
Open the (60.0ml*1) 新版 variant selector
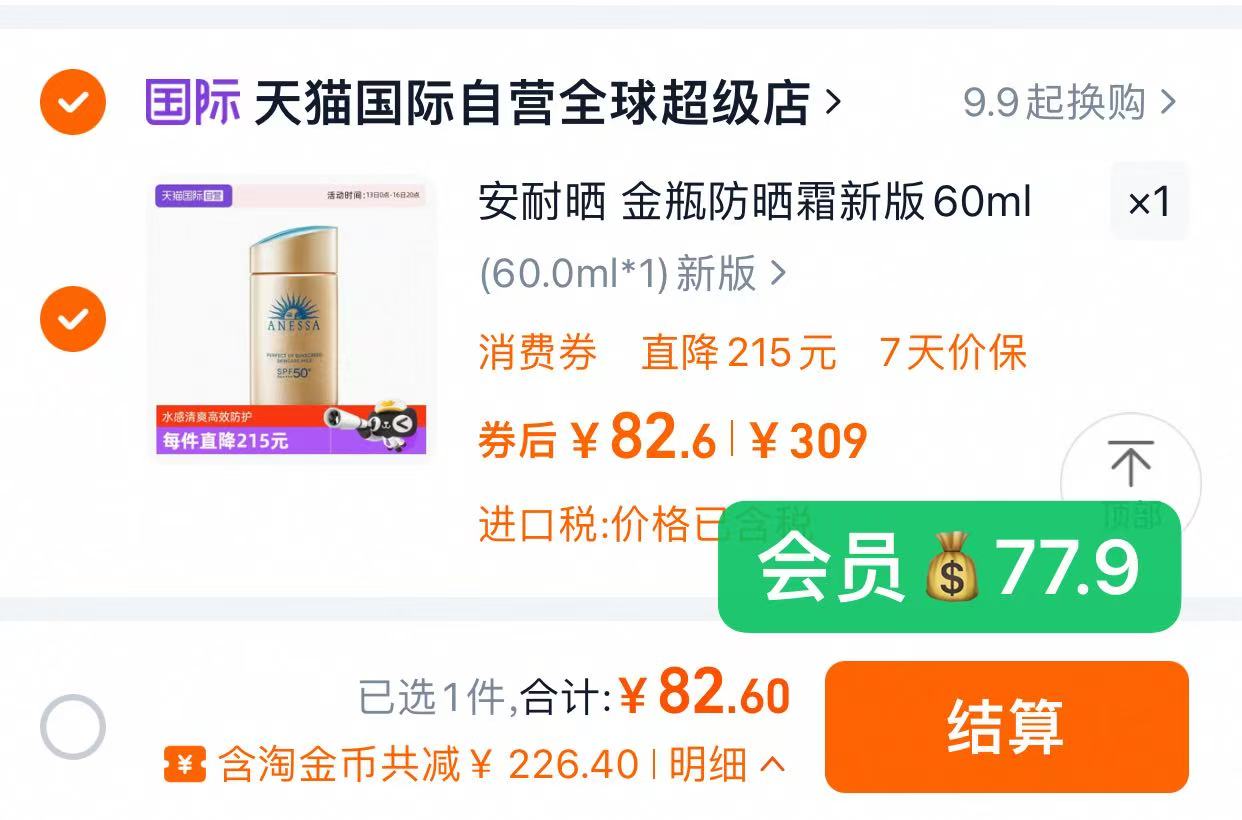click(633, 274)
